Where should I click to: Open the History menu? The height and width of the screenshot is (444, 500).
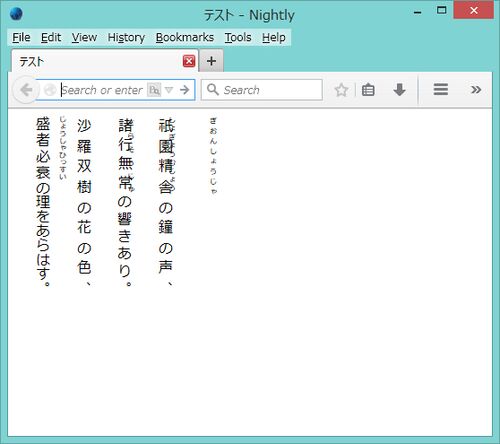126,37
